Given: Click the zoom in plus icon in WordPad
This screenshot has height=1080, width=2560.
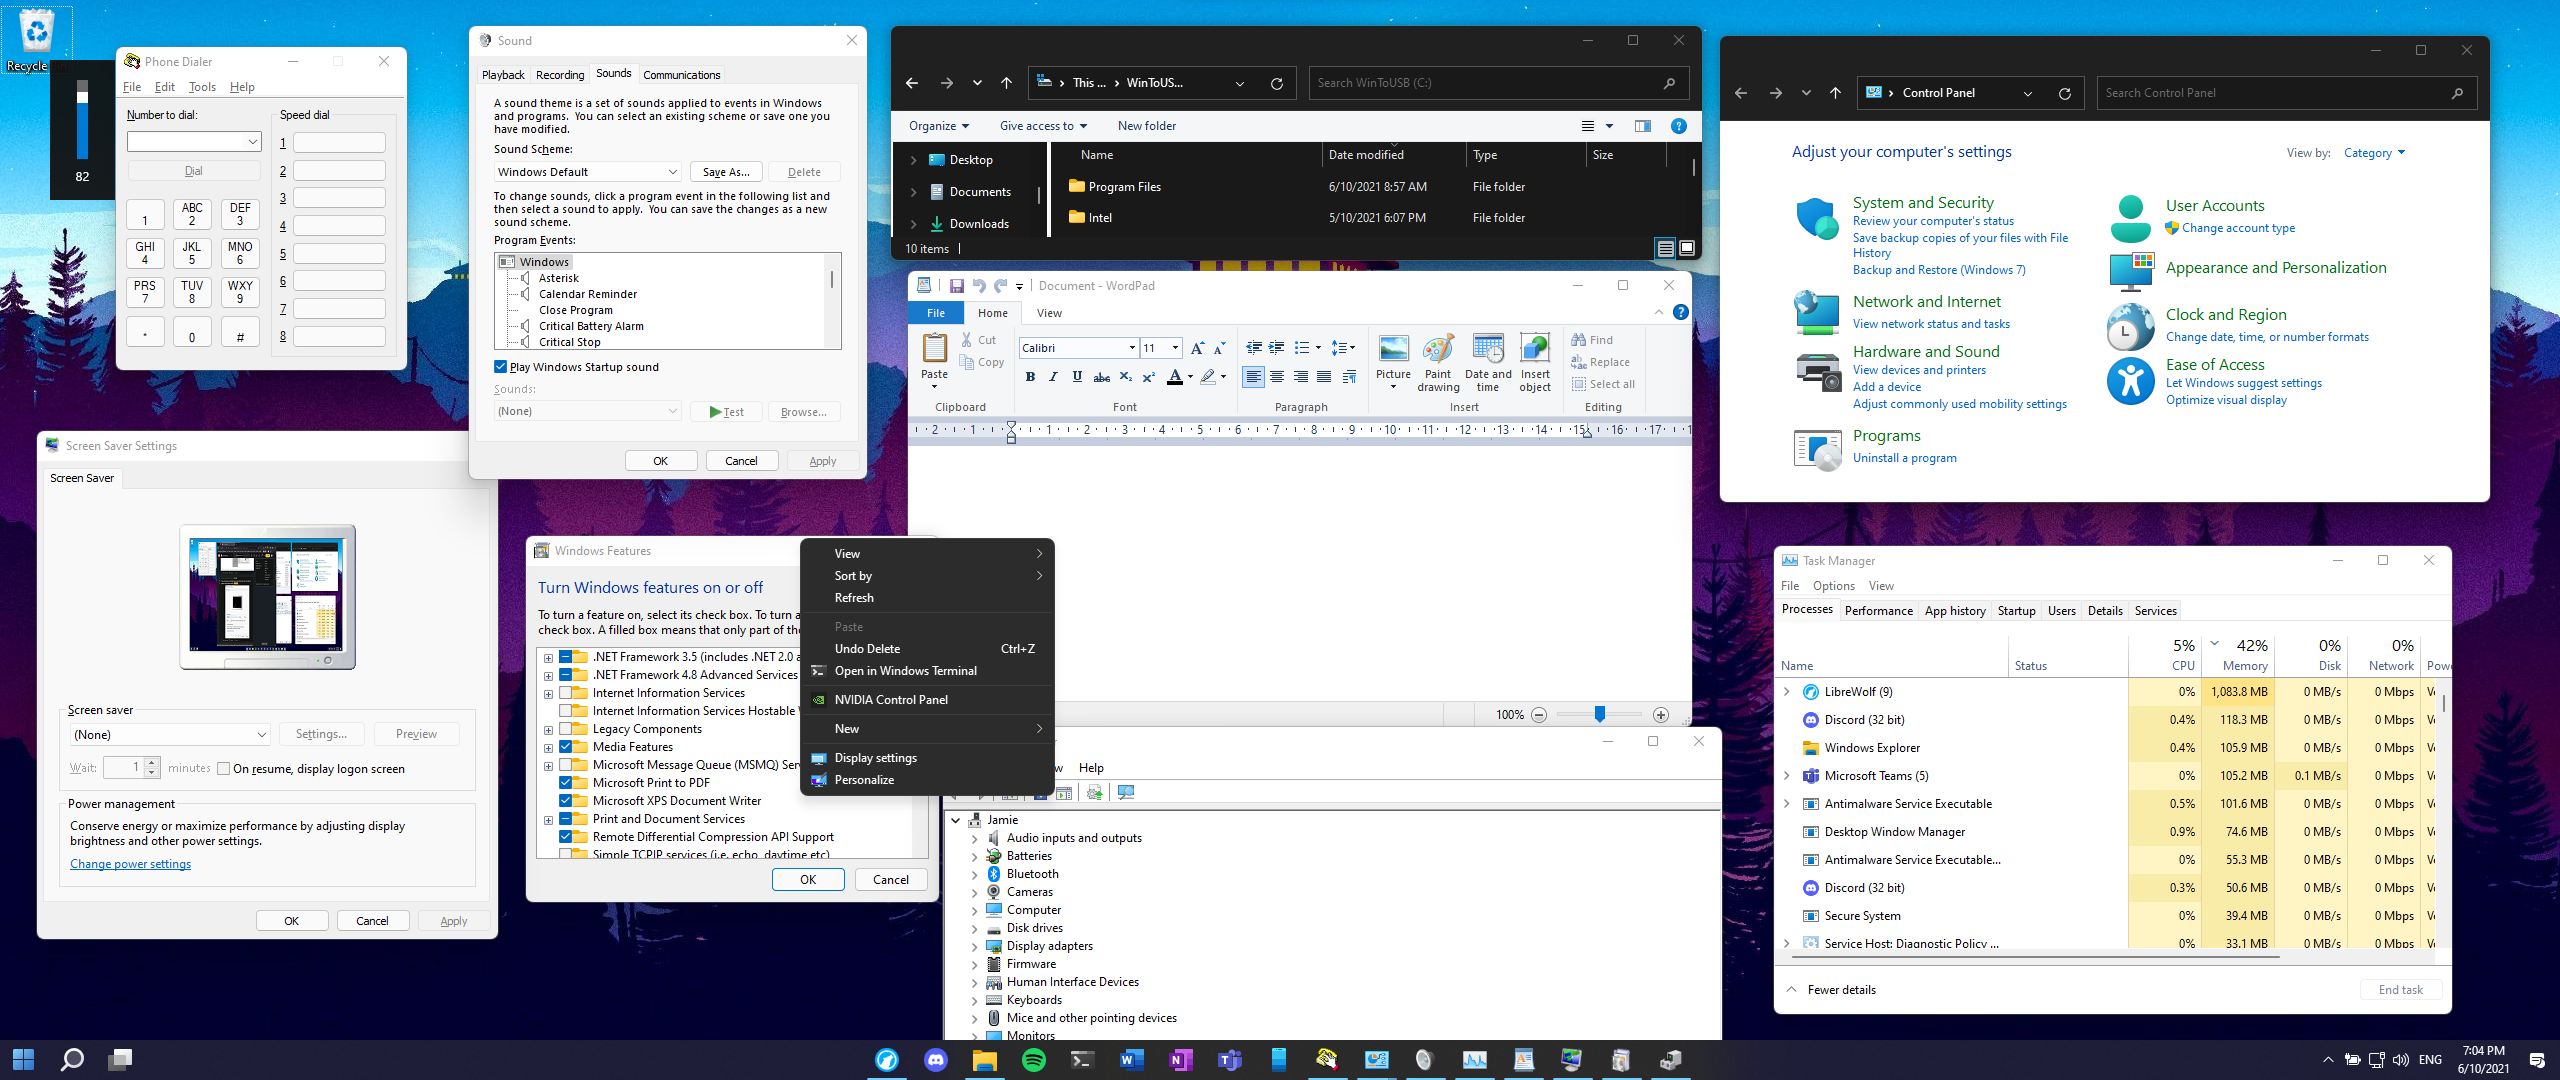Looking at the screenshot, I should coord(1661,714).
